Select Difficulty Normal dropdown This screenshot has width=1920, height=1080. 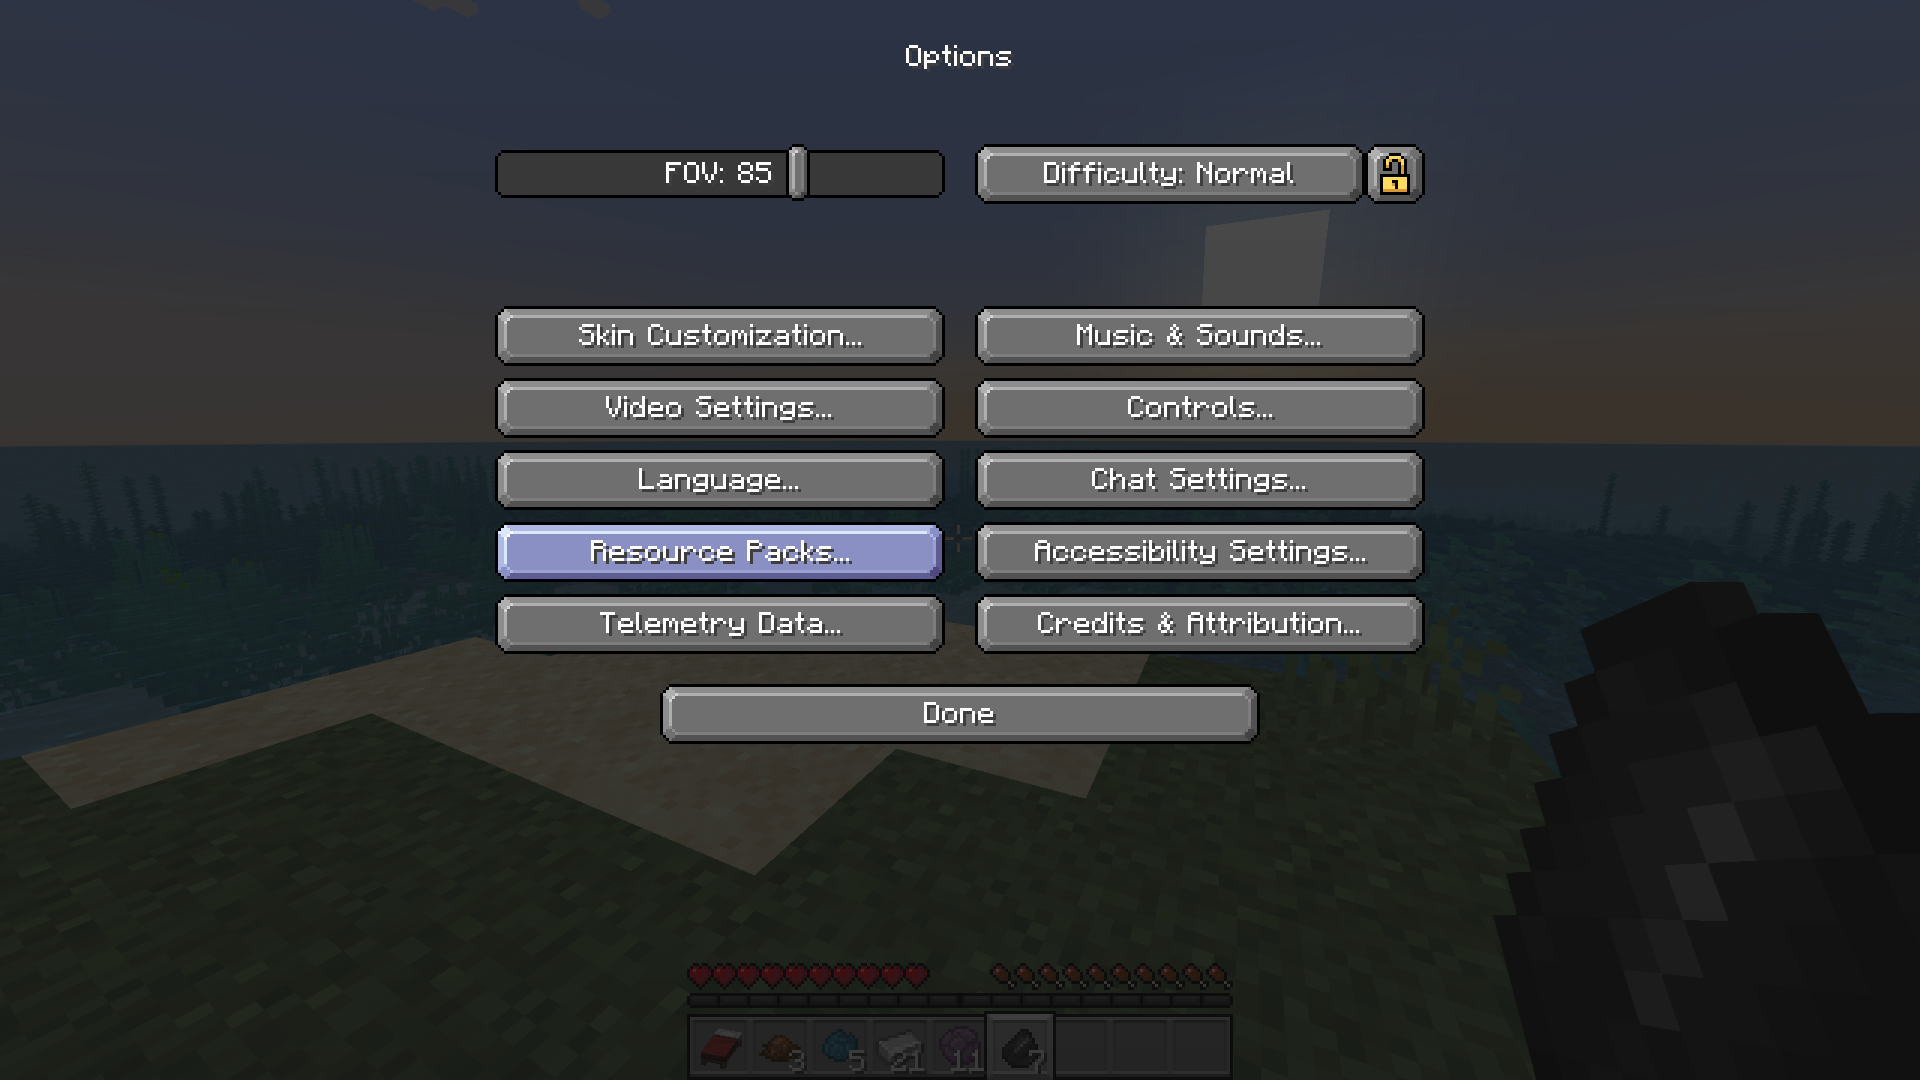[1167, 173]
